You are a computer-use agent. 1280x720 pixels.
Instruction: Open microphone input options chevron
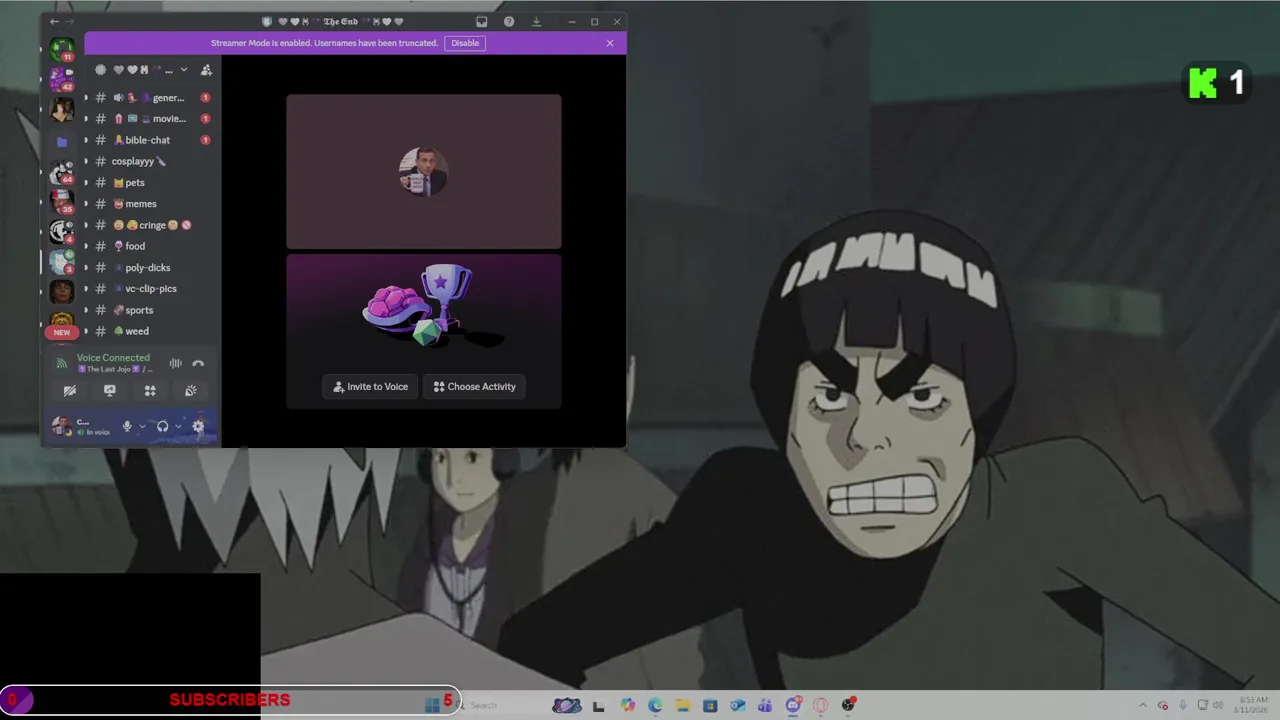[142, 426]
